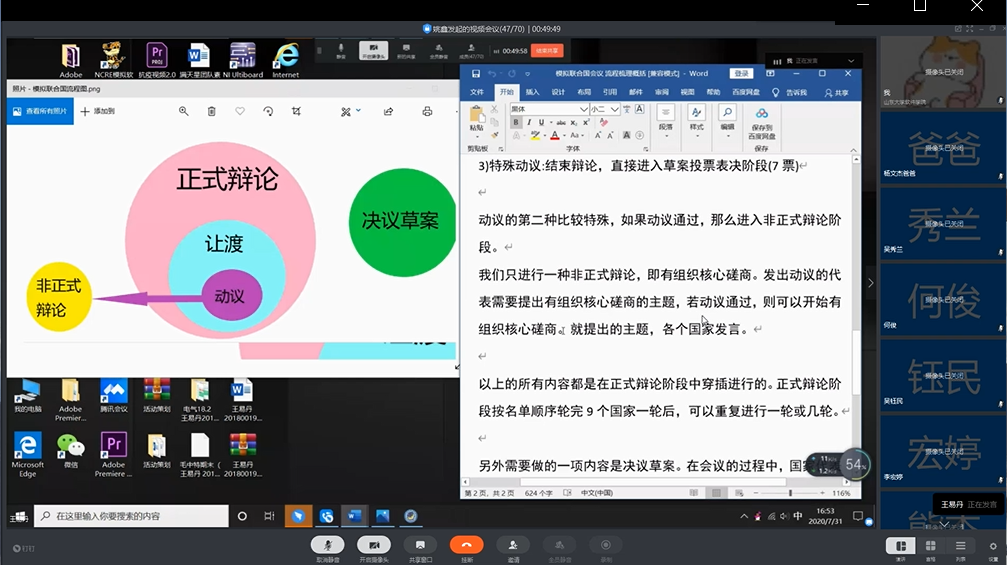Switch to the 插入 ribbon tab

[532, 92]
